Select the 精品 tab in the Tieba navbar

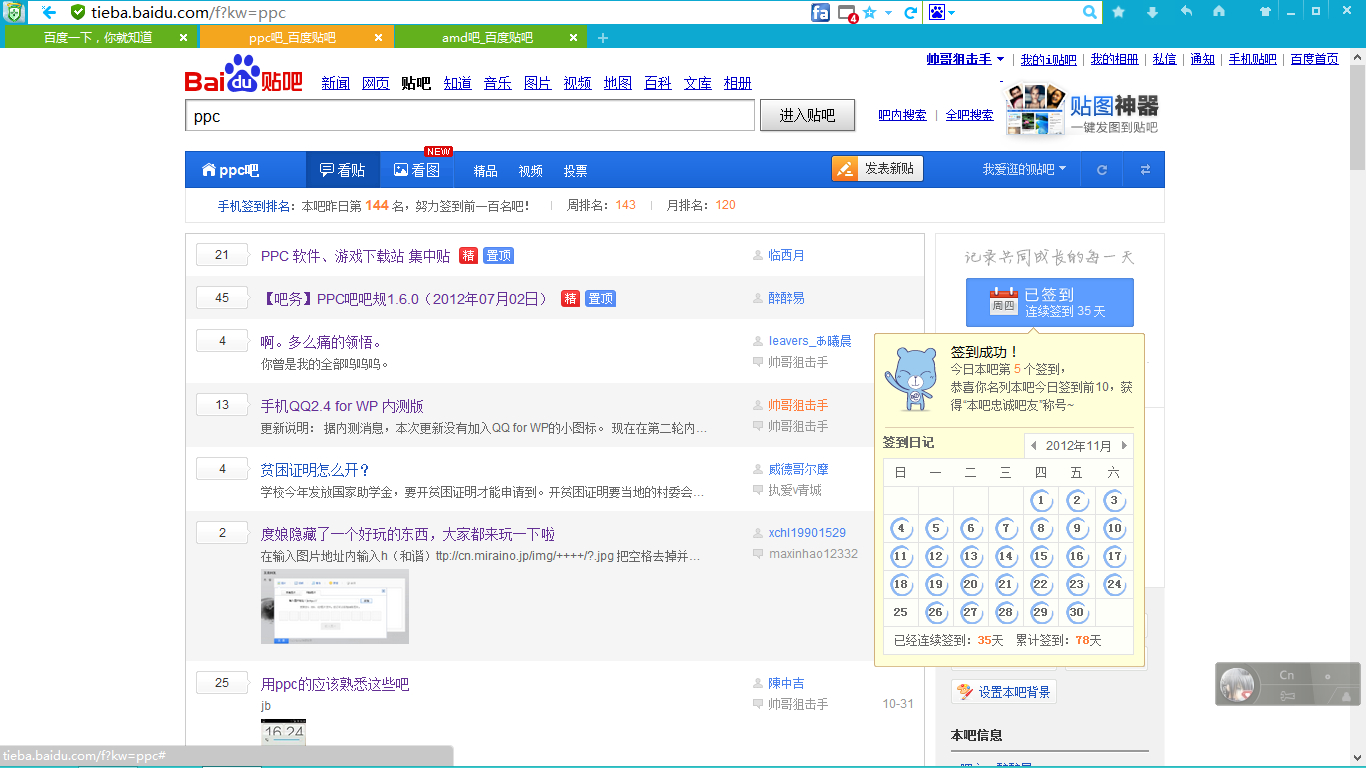(x=485, y=171)
